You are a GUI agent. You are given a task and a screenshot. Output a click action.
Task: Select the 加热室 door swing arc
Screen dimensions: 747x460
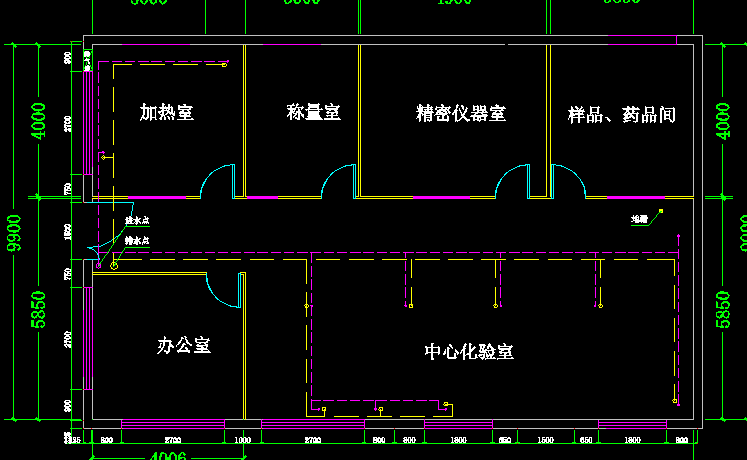coord(215,181)
